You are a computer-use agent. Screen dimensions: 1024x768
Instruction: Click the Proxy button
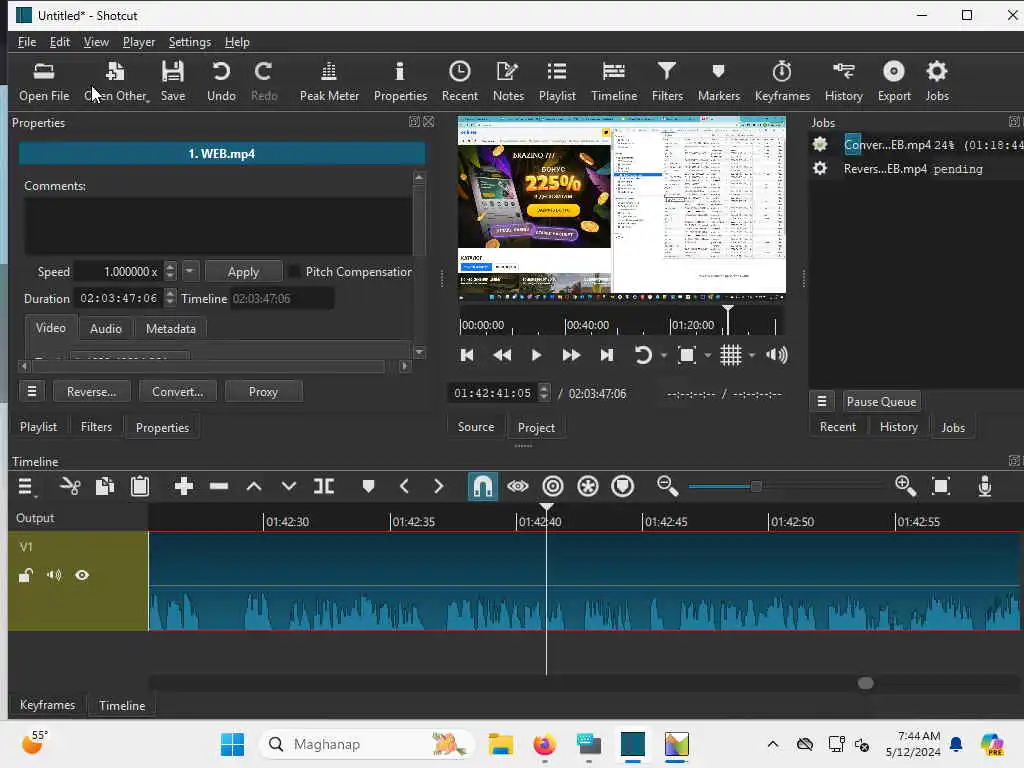pos(263,391)
